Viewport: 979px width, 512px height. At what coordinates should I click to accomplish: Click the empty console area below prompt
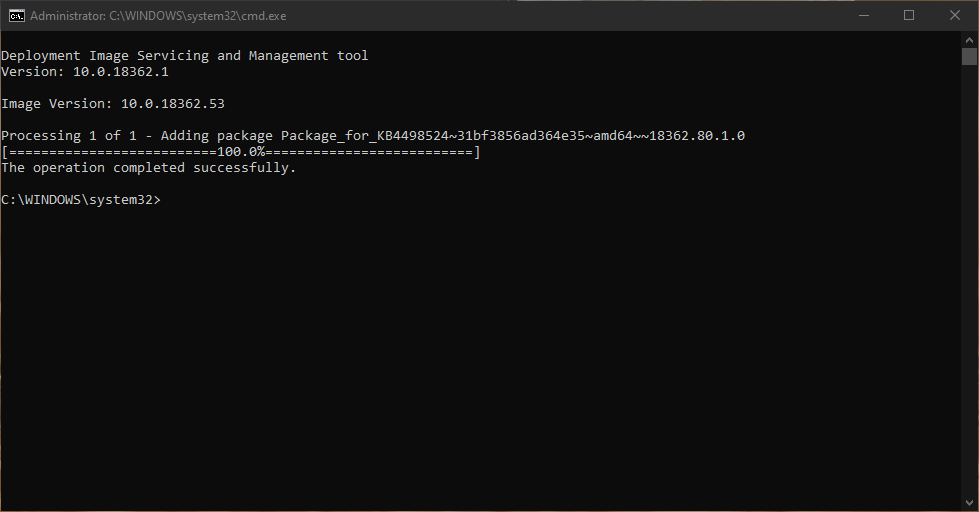[480, 360]
